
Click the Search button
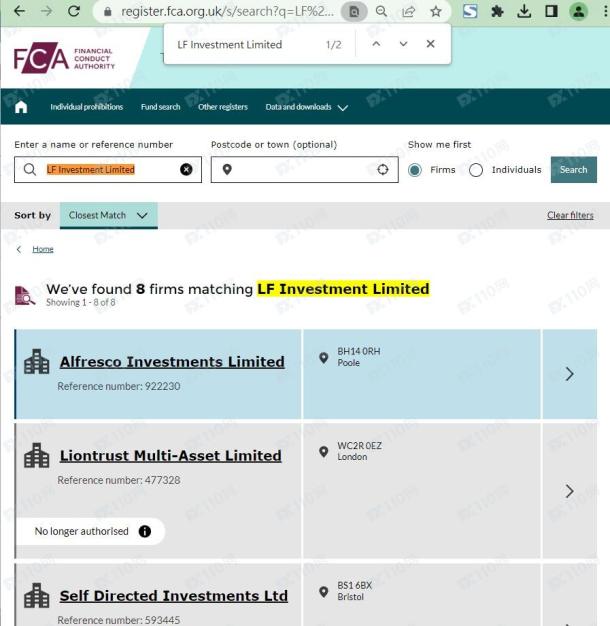(x=574, y=170)
